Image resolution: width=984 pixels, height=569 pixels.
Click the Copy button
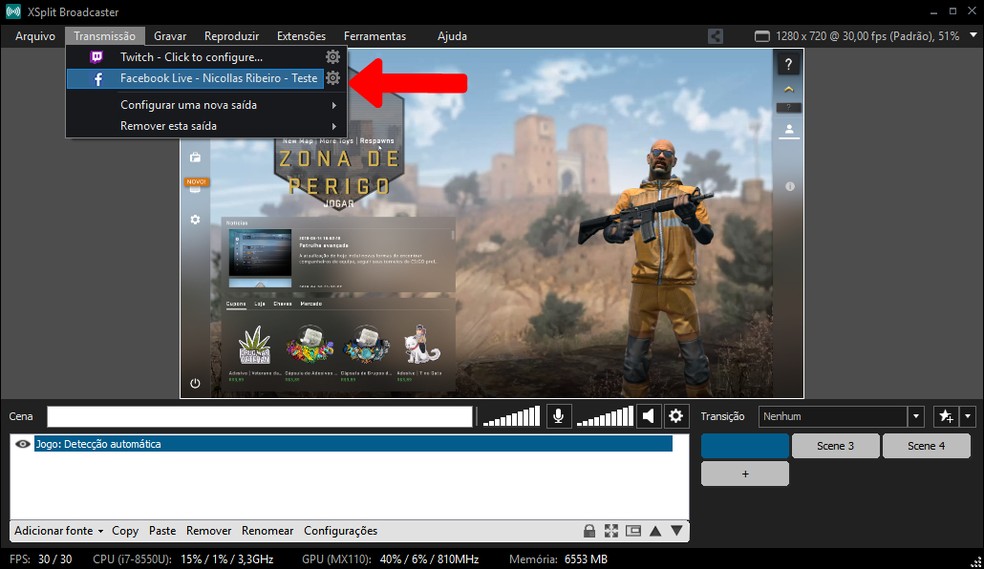125,531
